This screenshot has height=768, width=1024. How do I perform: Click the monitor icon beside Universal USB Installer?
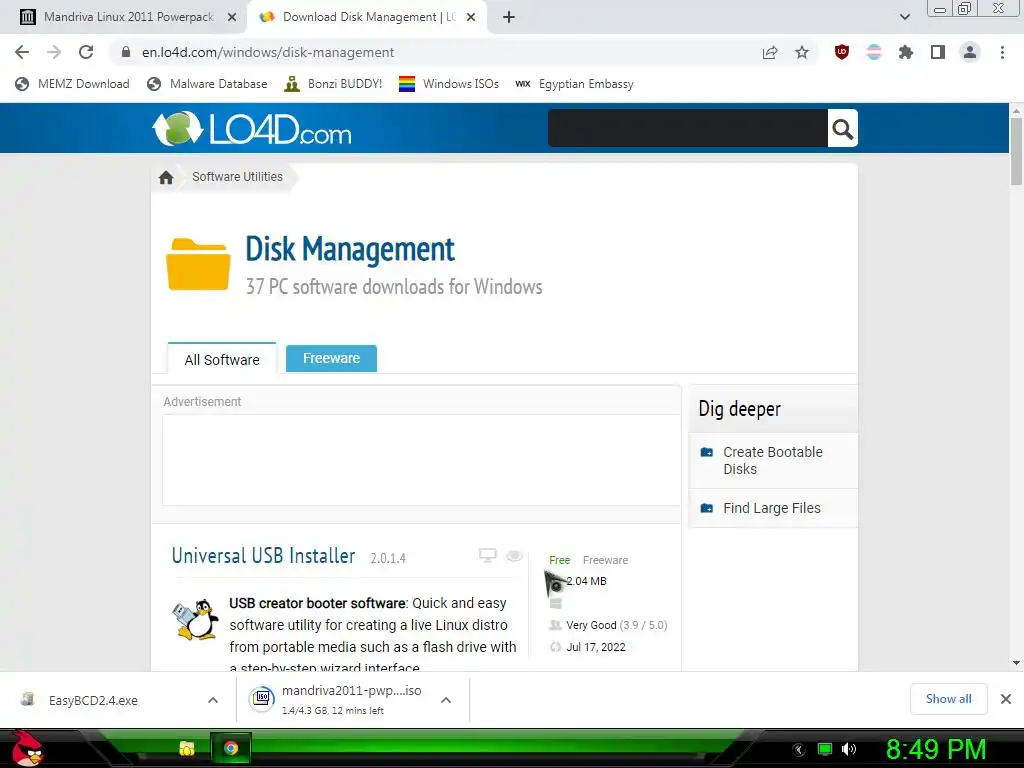click(487, 555)
